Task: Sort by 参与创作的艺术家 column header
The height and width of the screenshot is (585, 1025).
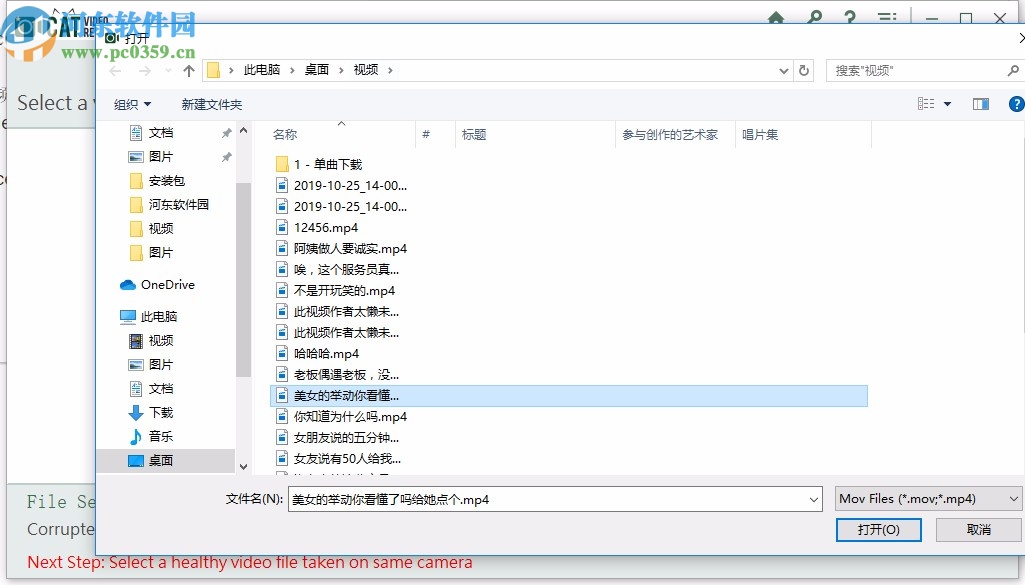Action: (x=670, y=135)
